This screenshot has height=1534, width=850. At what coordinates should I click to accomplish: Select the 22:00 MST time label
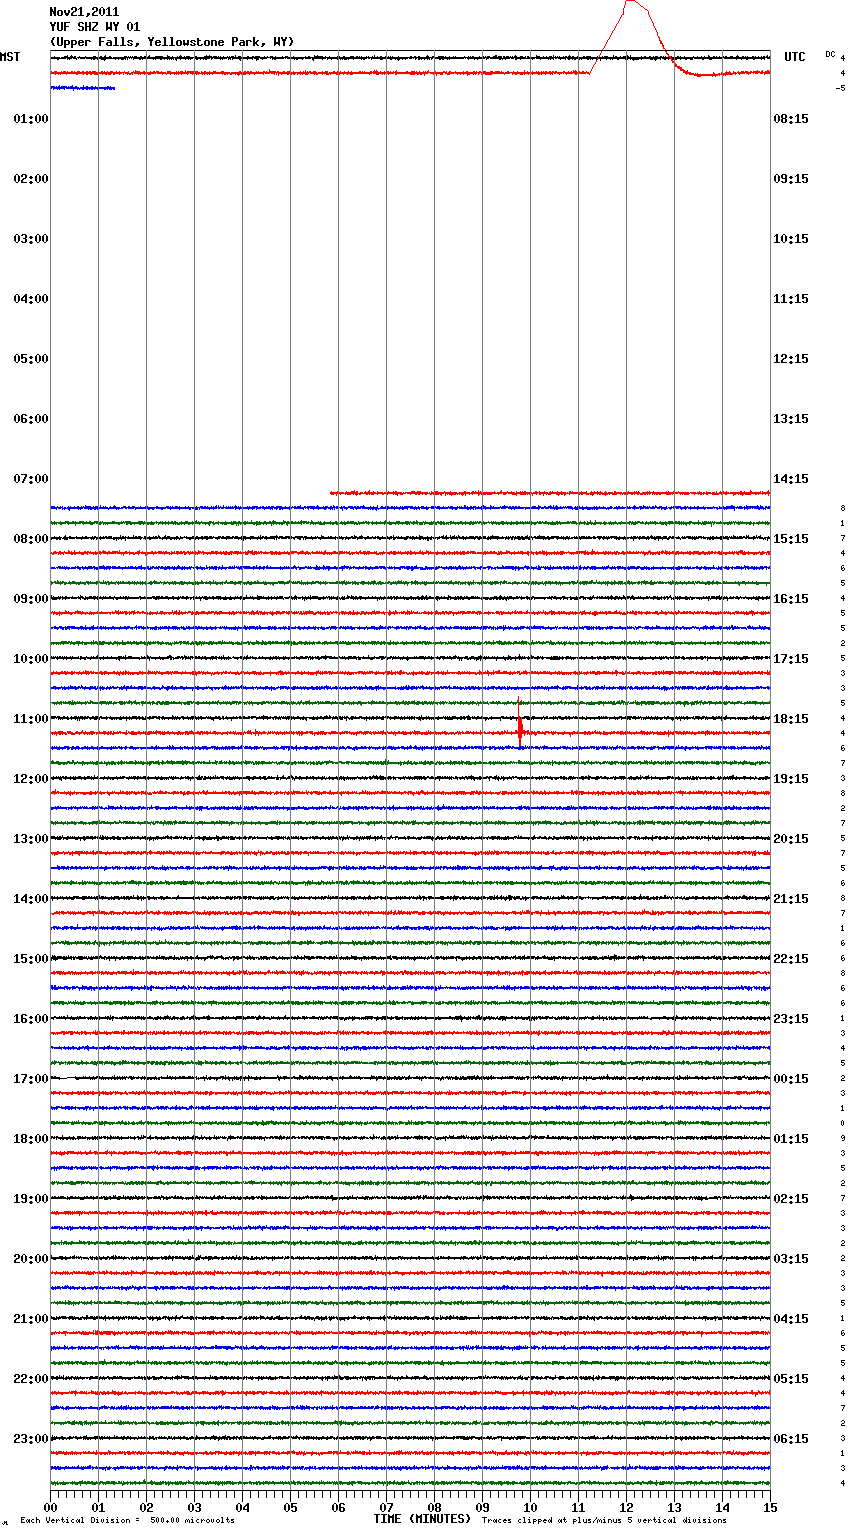(x=31, y=1379)
